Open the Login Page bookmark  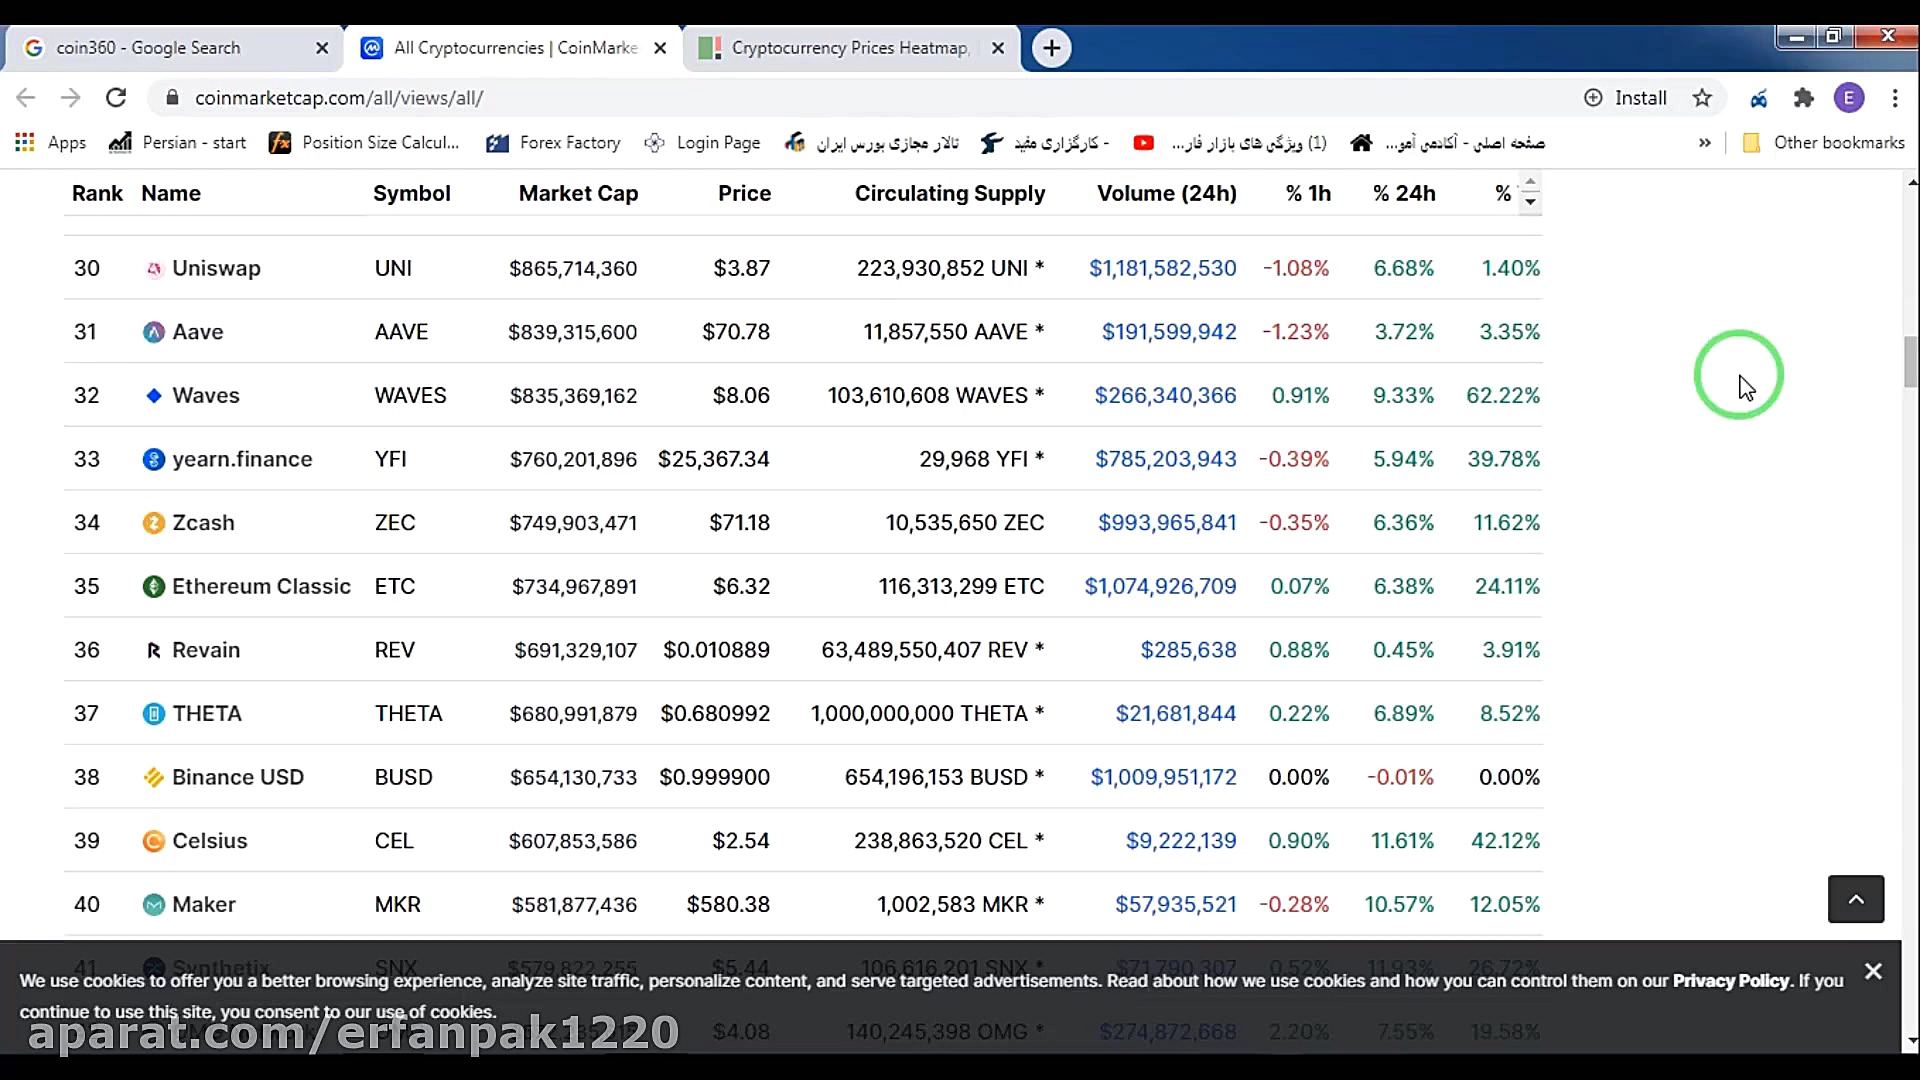click(x=702, y=143)
